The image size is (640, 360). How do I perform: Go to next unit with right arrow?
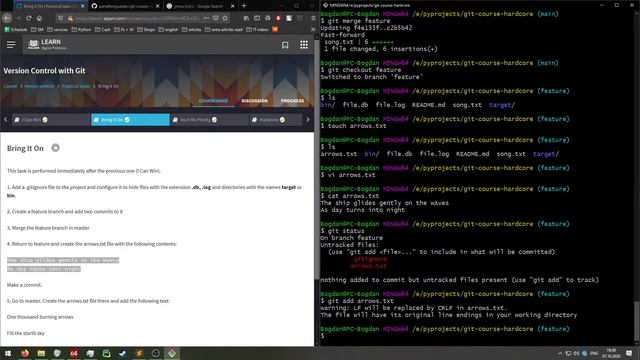click(308, 120)
